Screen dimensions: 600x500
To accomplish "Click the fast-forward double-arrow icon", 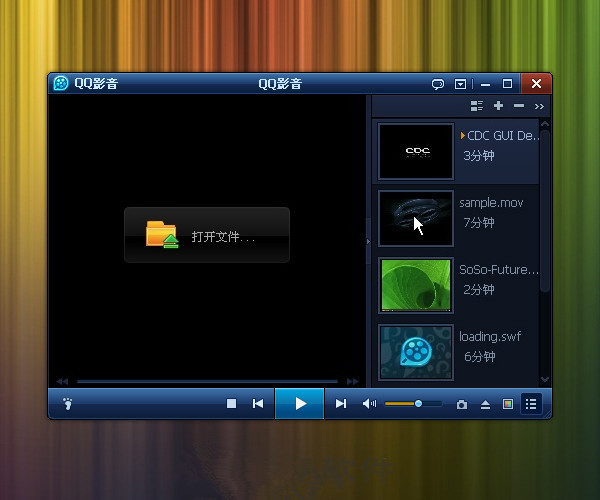I will click(352, 381).
